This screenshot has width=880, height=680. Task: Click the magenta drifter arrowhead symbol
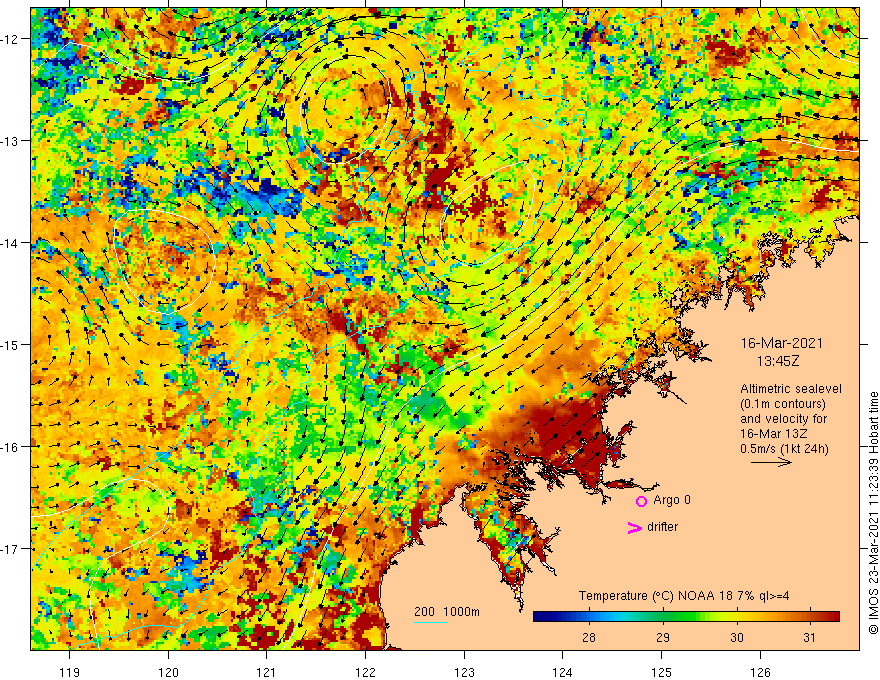click(x=634, y=527)
